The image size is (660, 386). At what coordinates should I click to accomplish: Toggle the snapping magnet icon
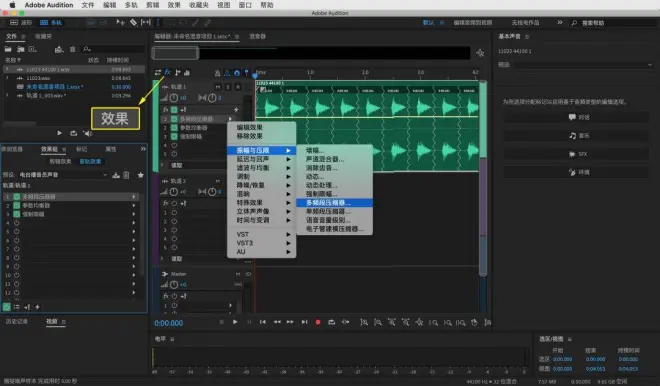pos(237,73)
